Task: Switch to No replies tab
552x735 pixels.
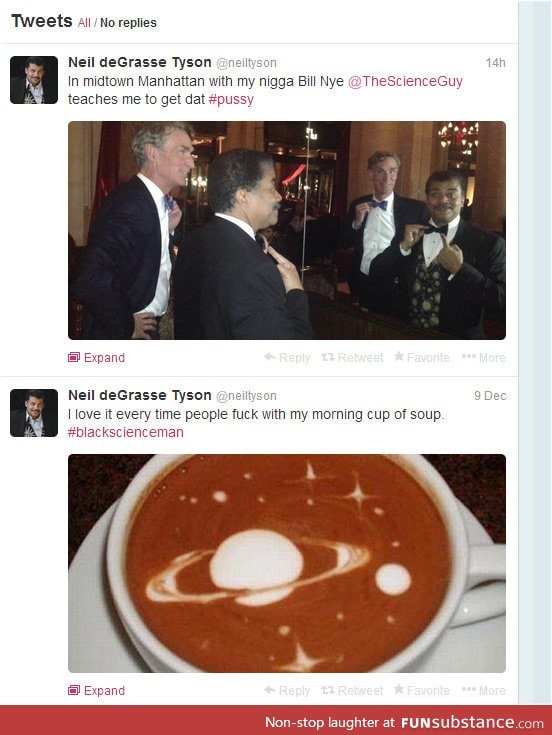Action: point(128,22)
